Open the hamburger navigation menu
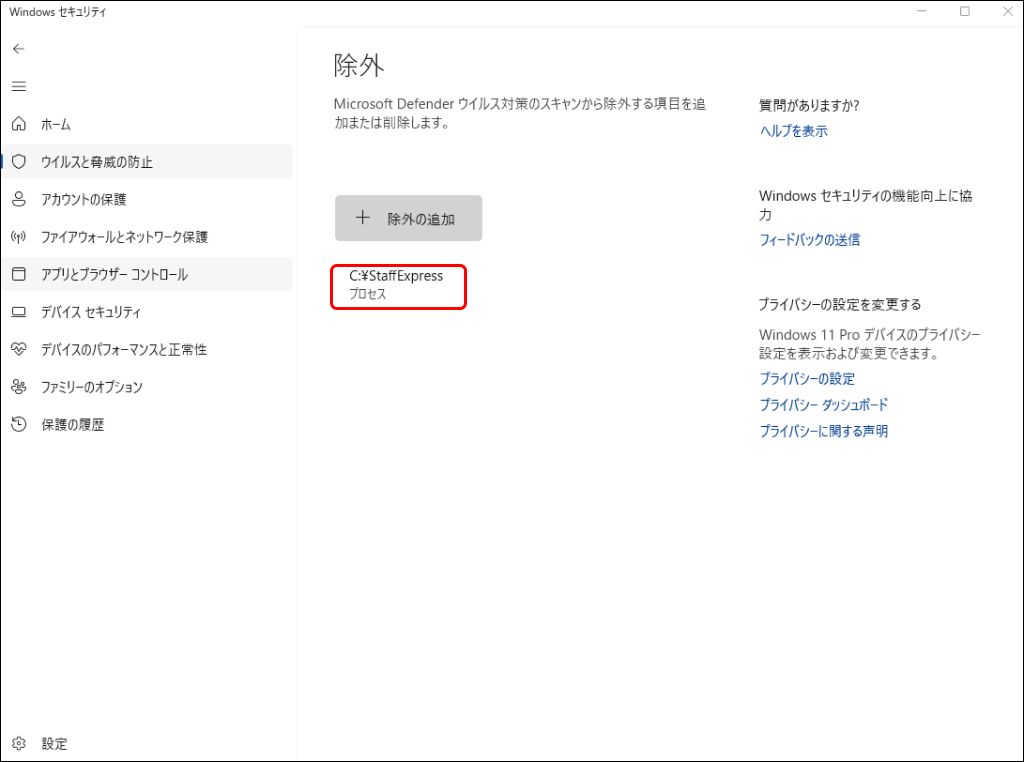This screenshot has width=1024, height=762. tap(19, 86)
